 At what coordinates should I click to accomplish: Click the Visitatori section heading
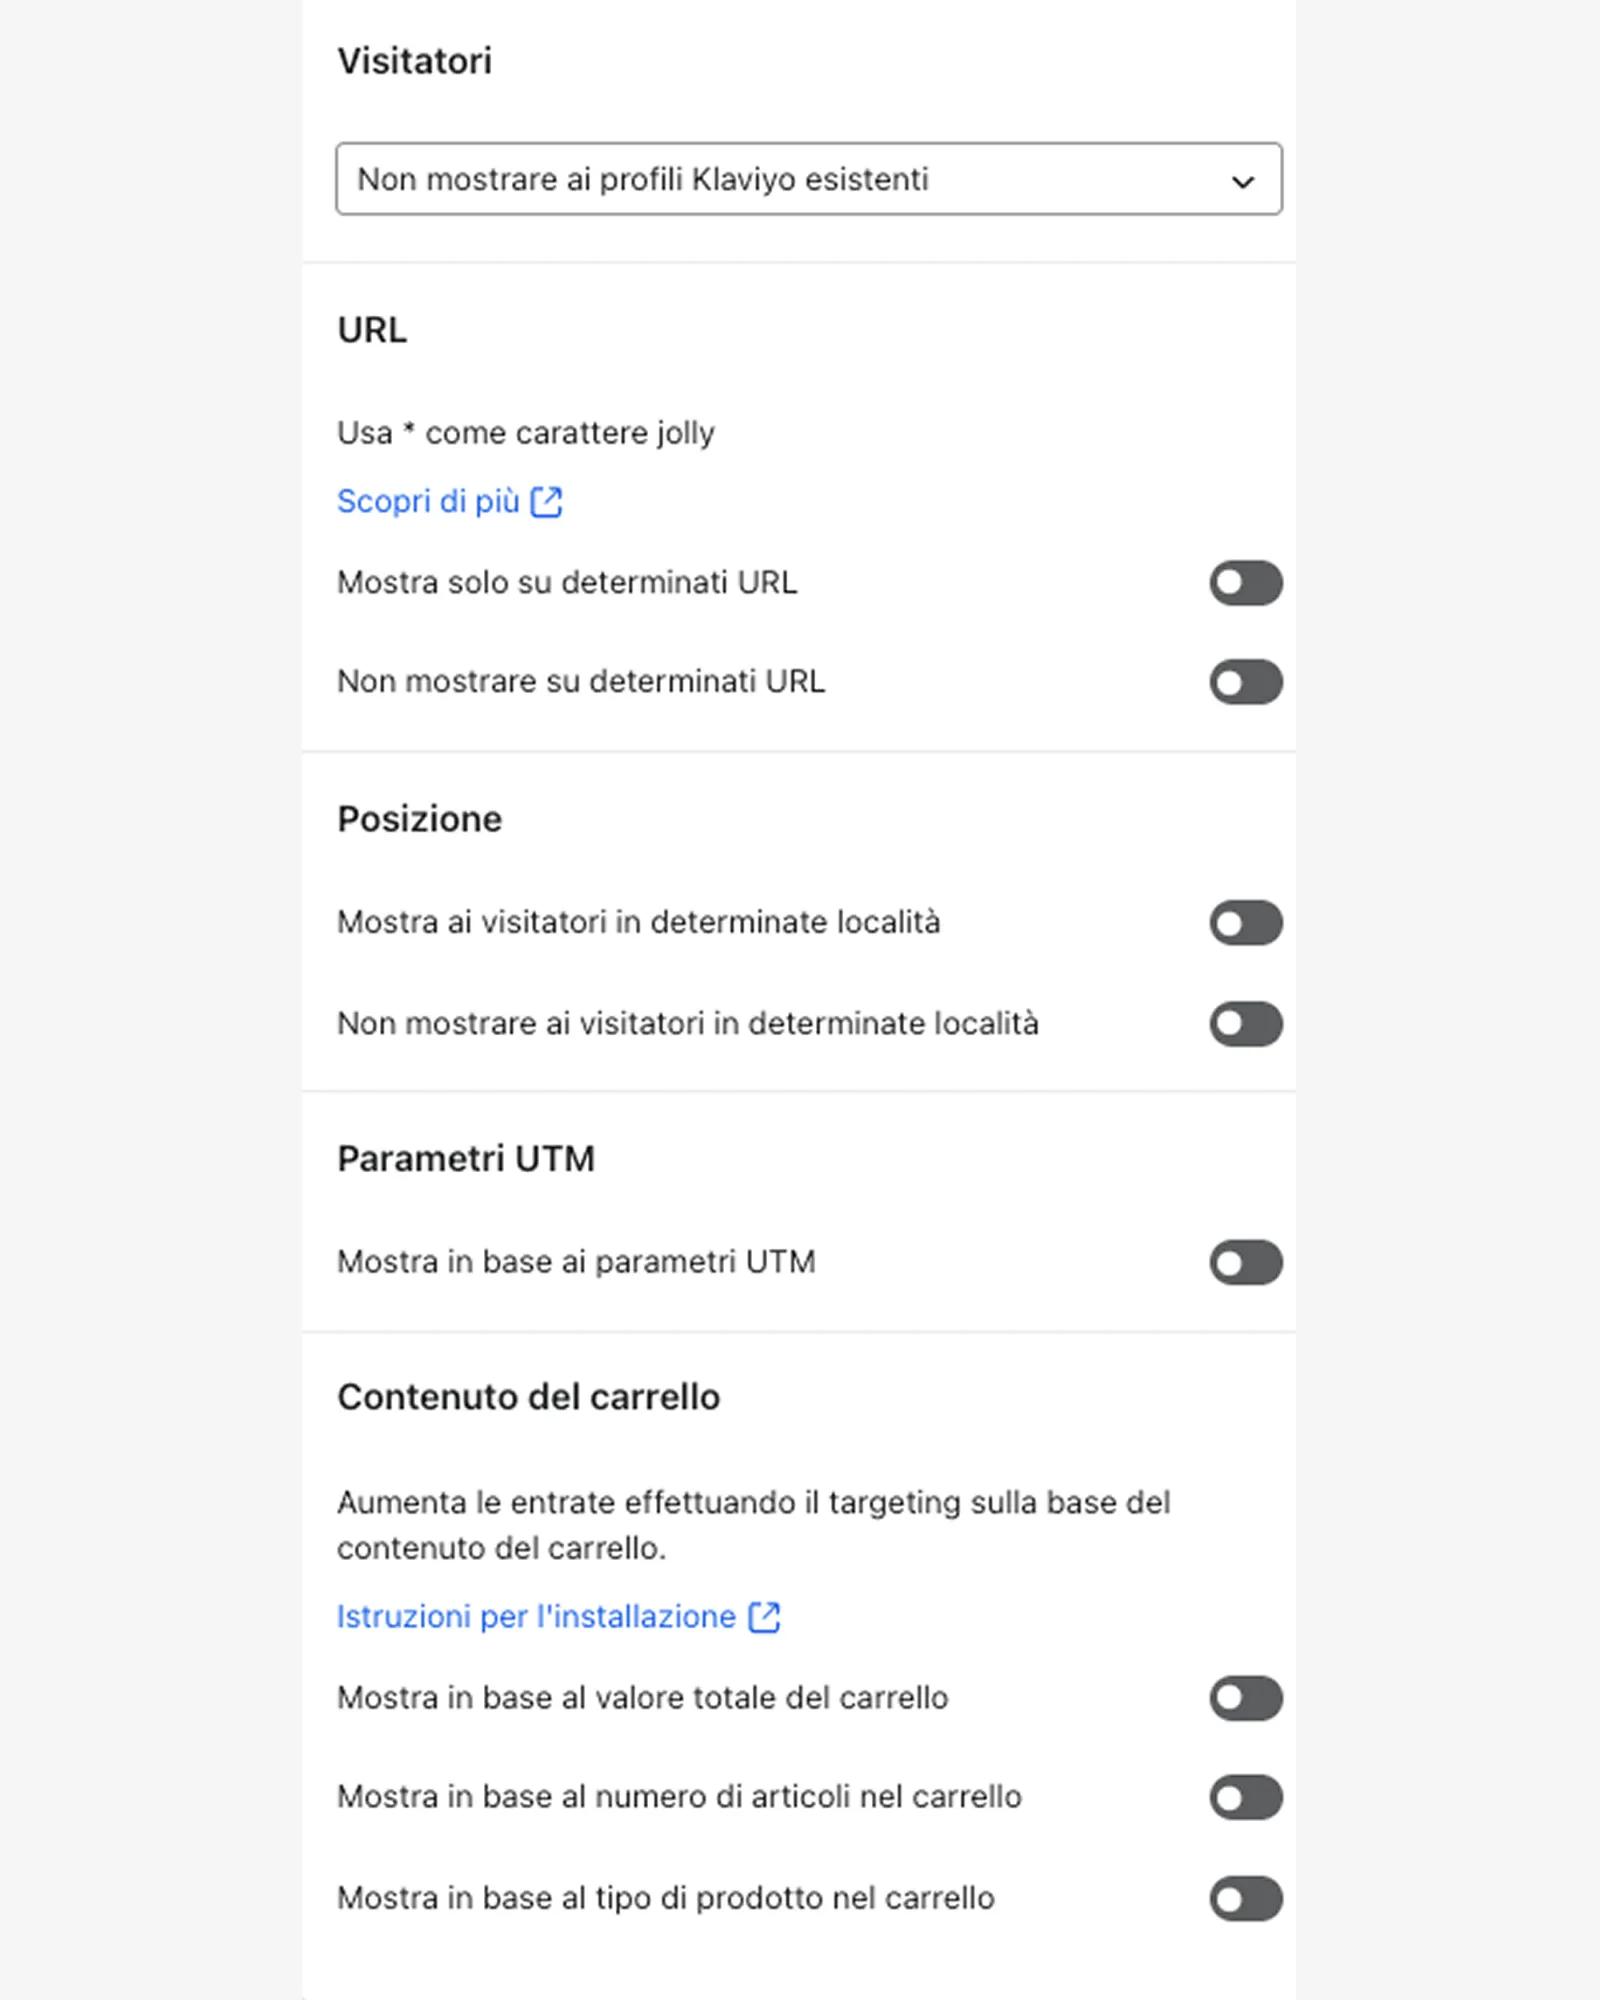(x=416, y=61)
